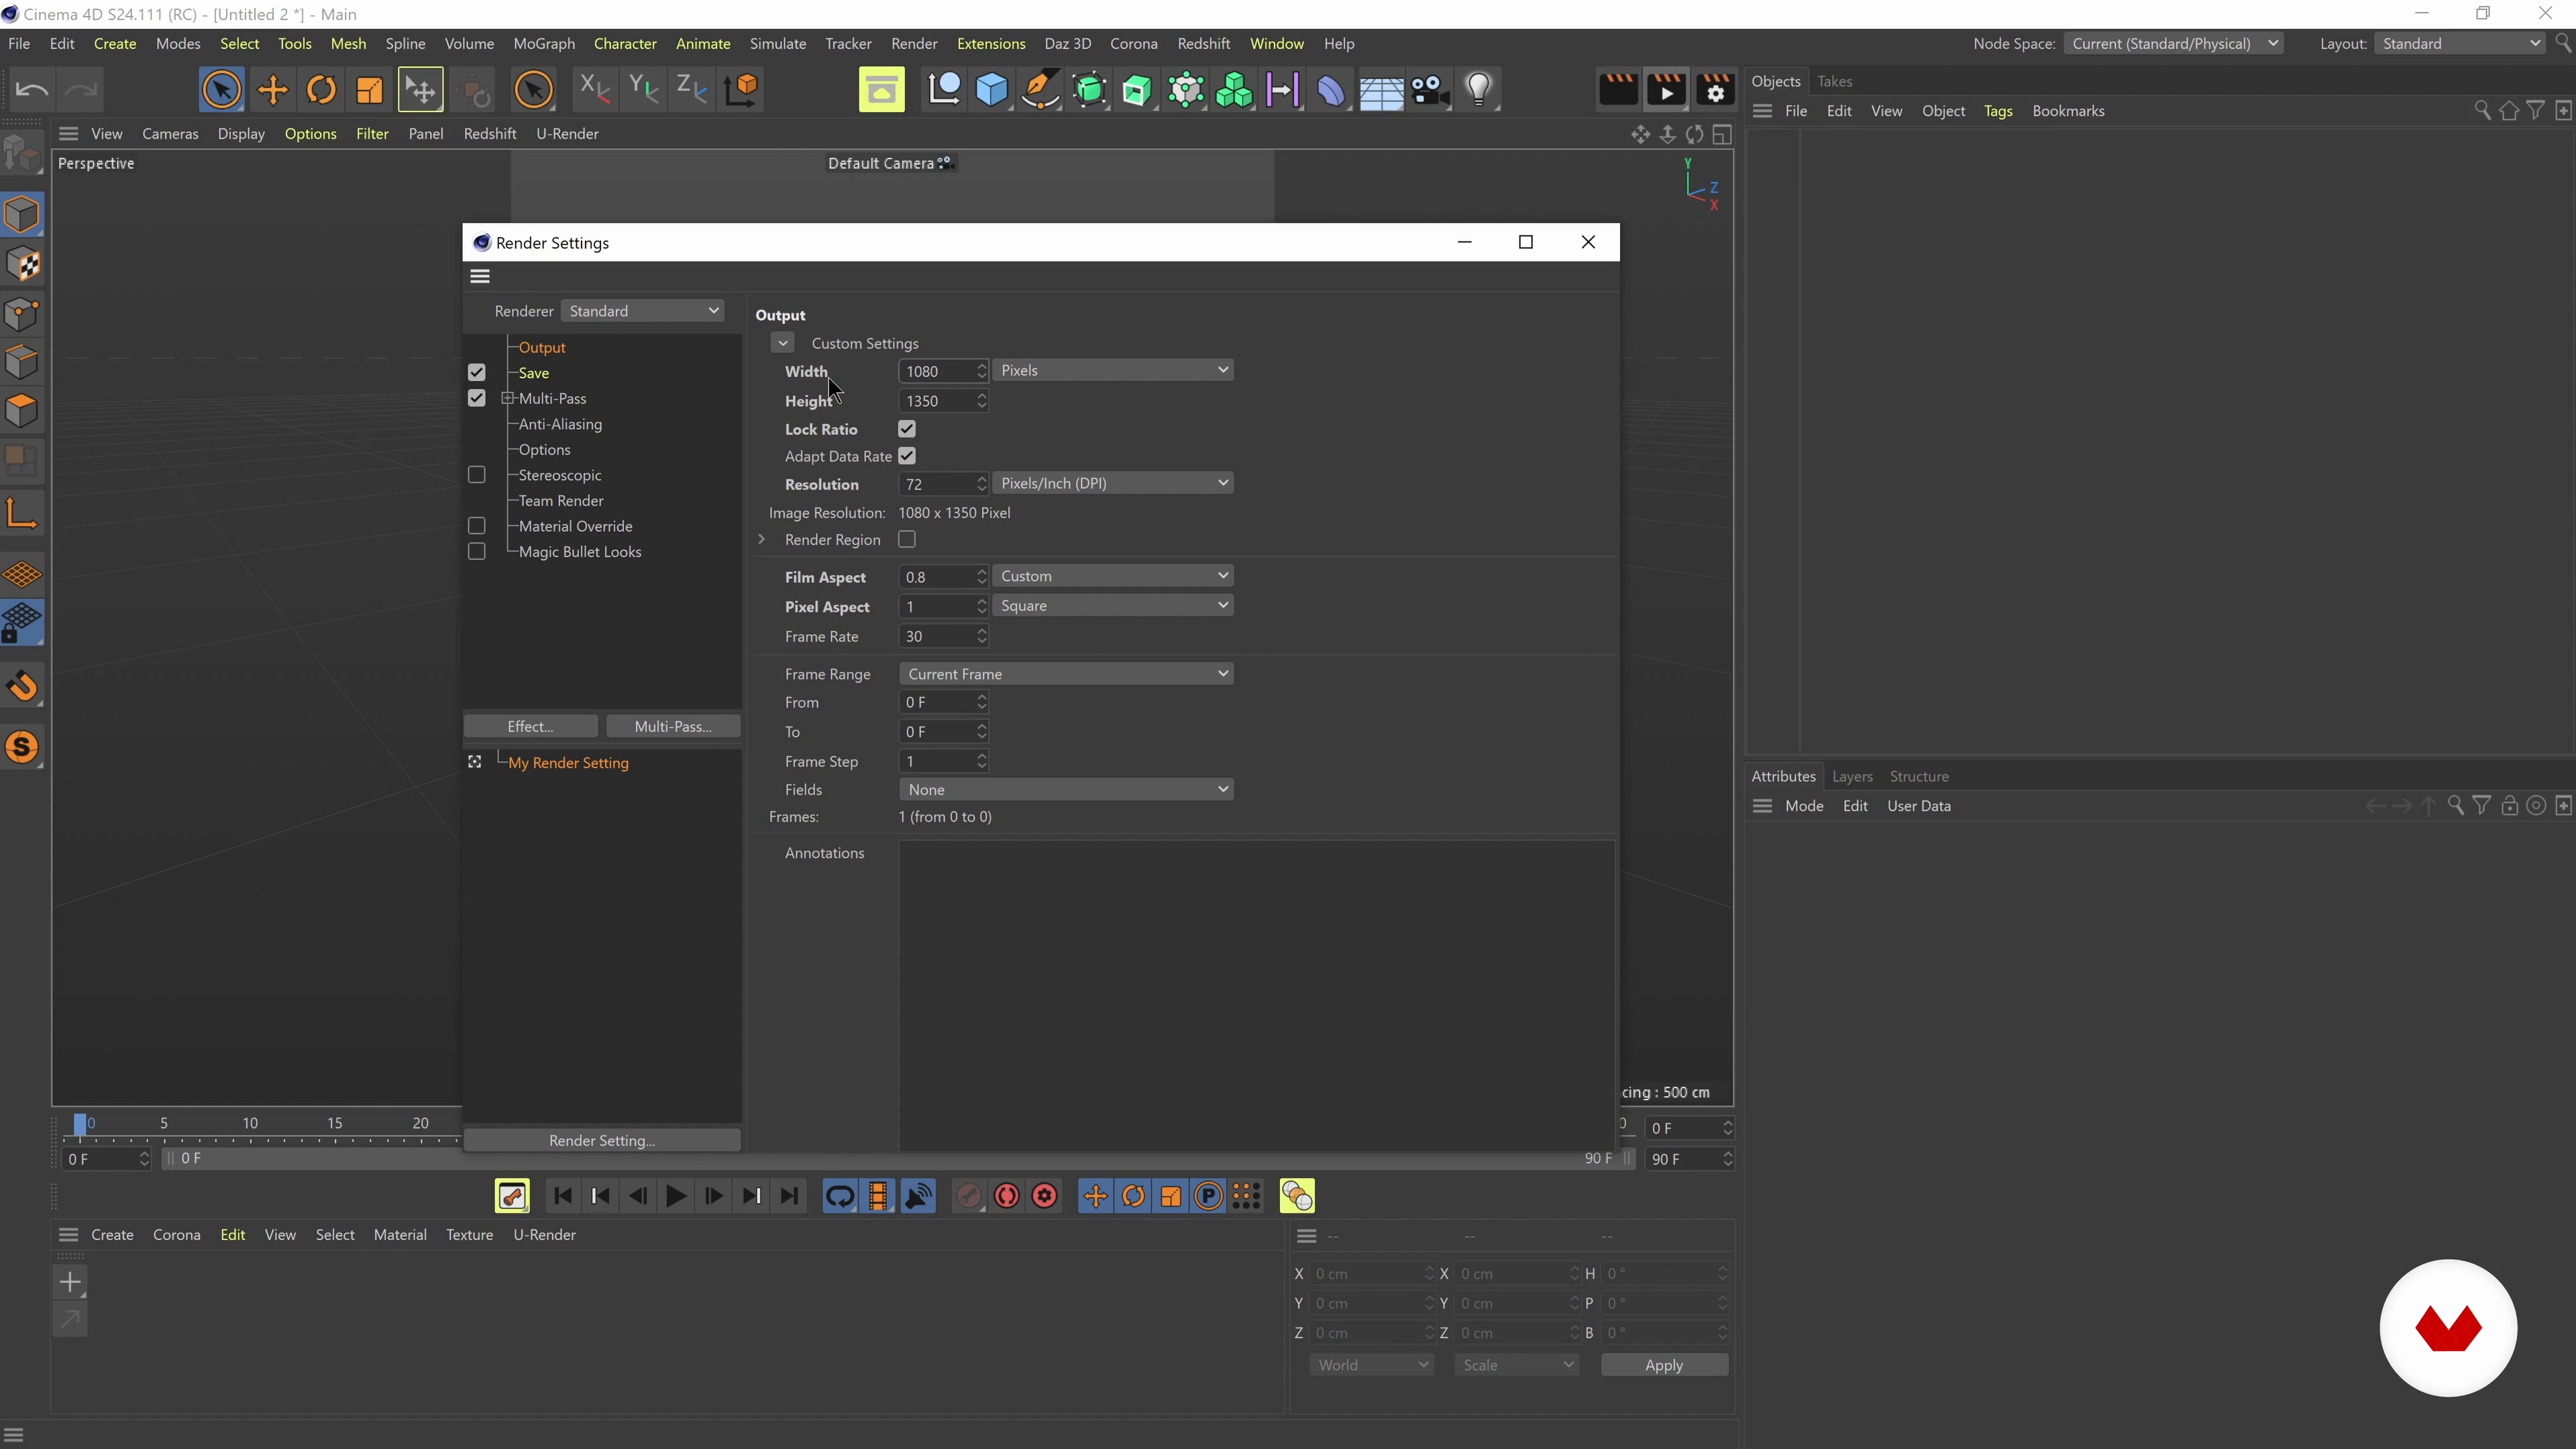Add a Light object
The image size is (2576, 1449).
pos(1479,90)
